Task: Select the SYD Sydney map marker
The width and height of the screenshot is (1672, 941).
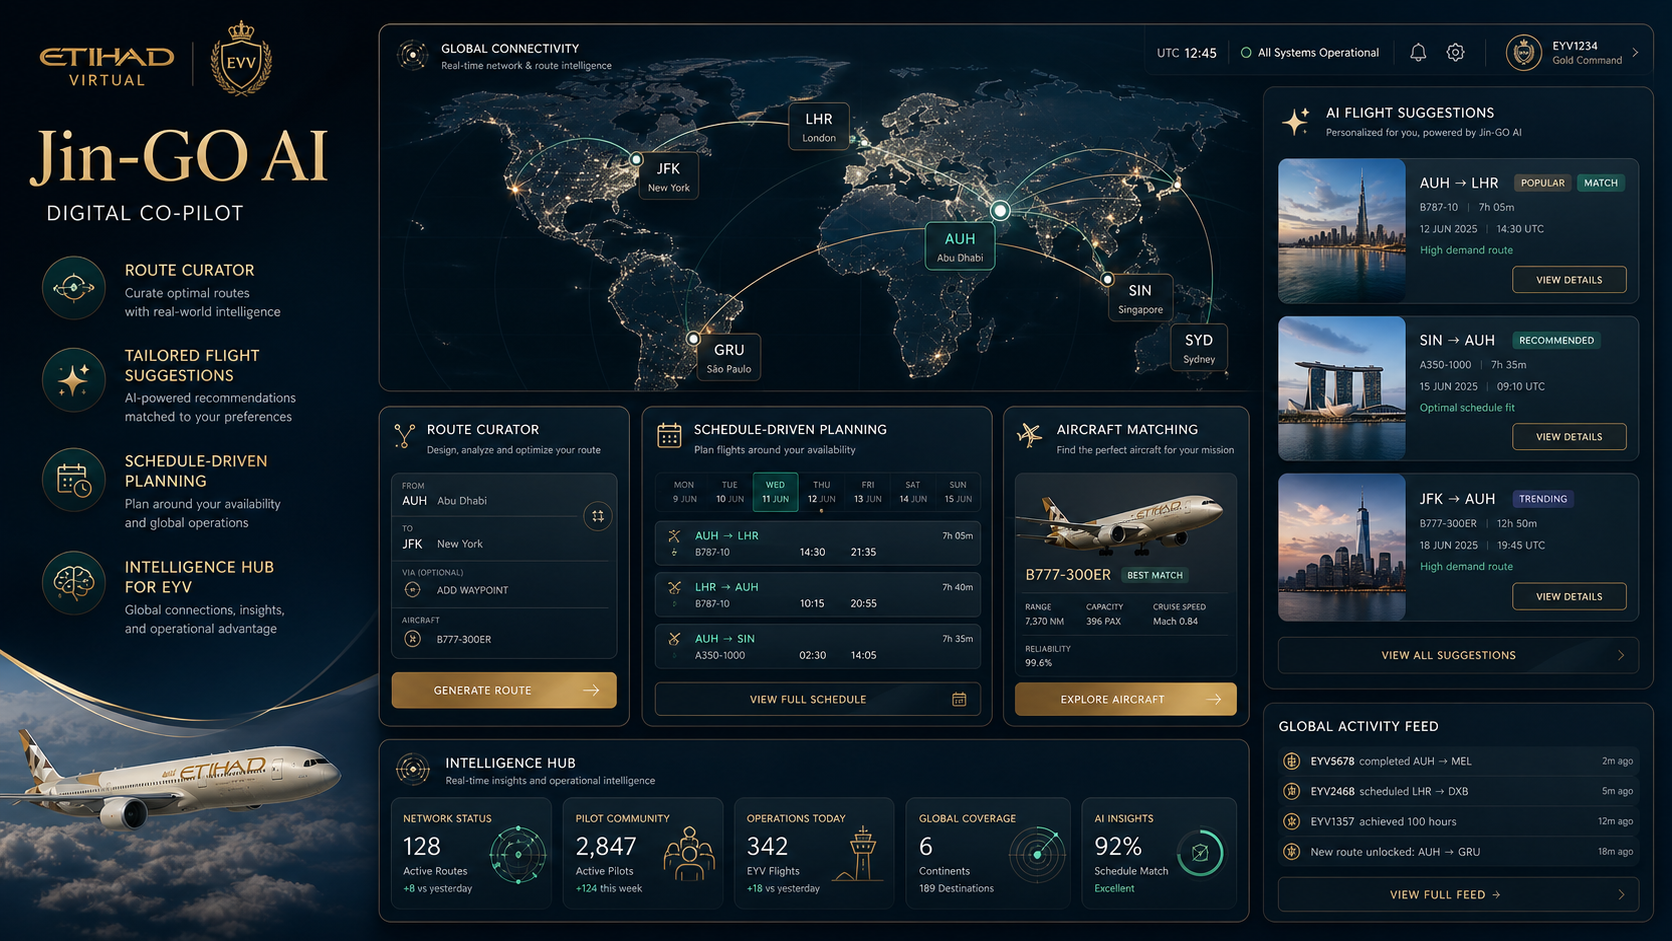Action: coord(1199,347)
